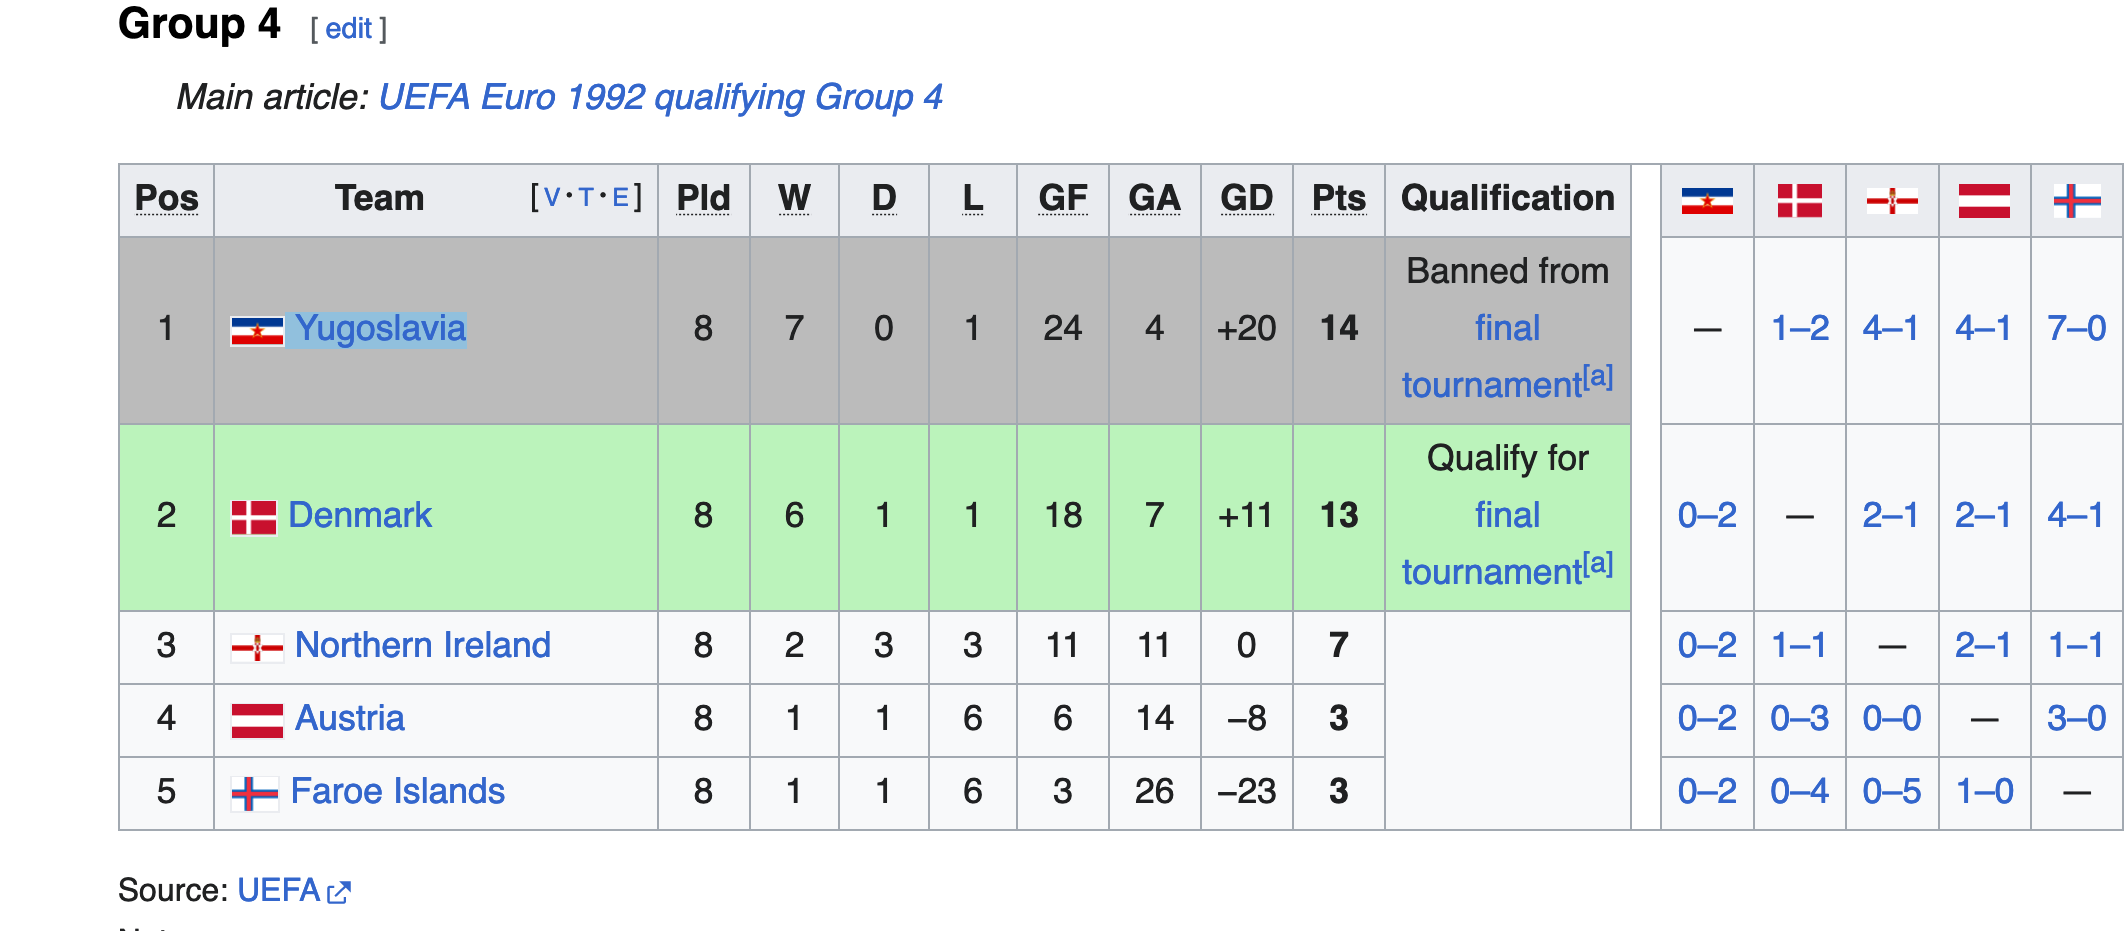Open the Yugoslavia team link
The width and height of the screenshot is (2128, 931).
(x=380, y=328)
